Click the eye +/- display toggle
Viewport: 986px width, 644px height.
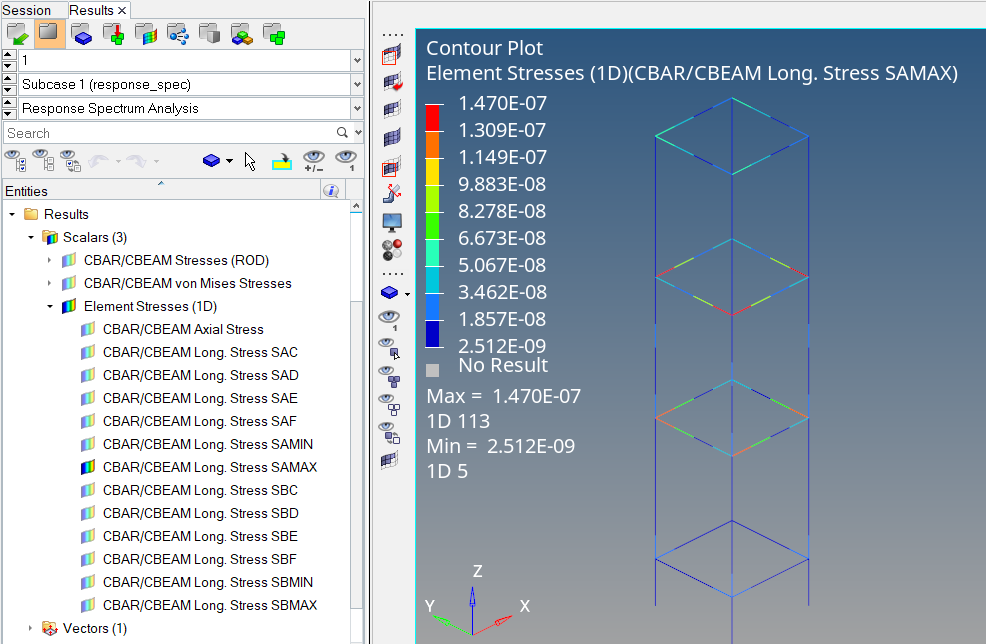pos(314,161)
